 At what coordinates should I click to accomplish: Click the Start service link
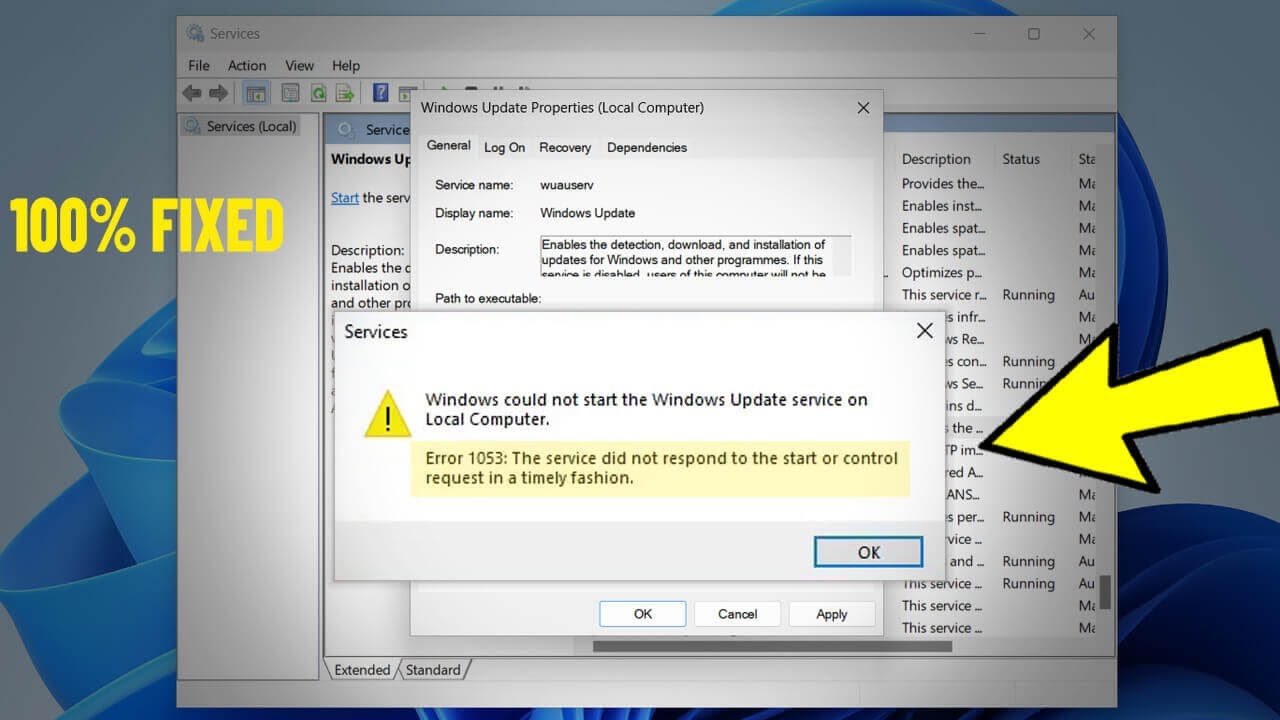click(x=345, y=198)
